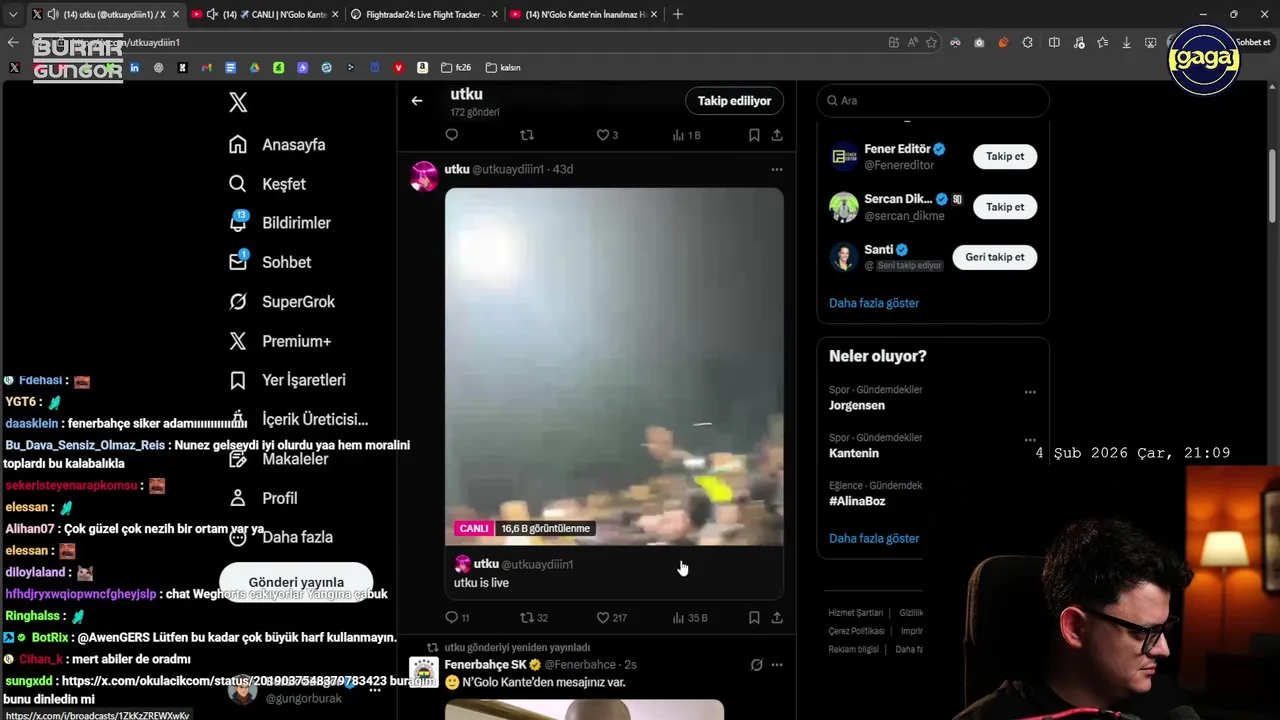Play utku's live broadcast video
The height and width of the screenshot is (720, 1280).
pyautogui.click(x=614, y=366)
